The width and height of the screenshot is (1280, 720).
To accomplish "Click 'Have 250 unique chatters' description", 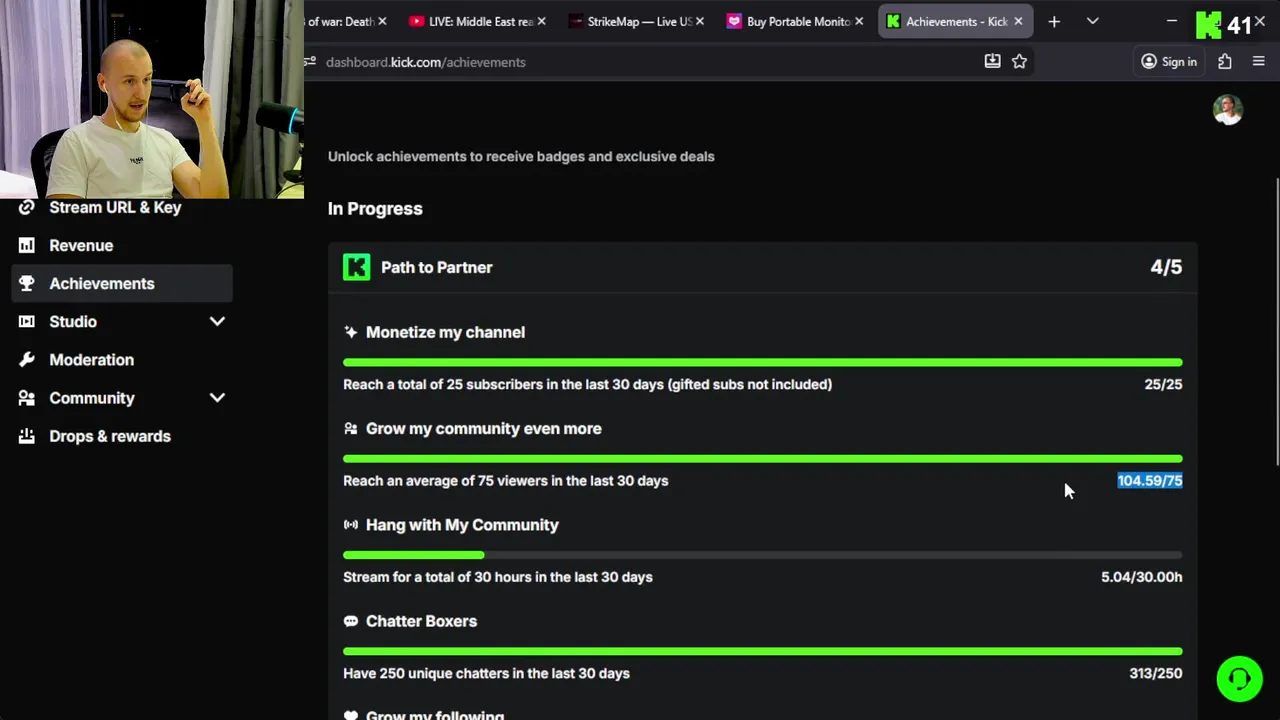I will (486, 673).
